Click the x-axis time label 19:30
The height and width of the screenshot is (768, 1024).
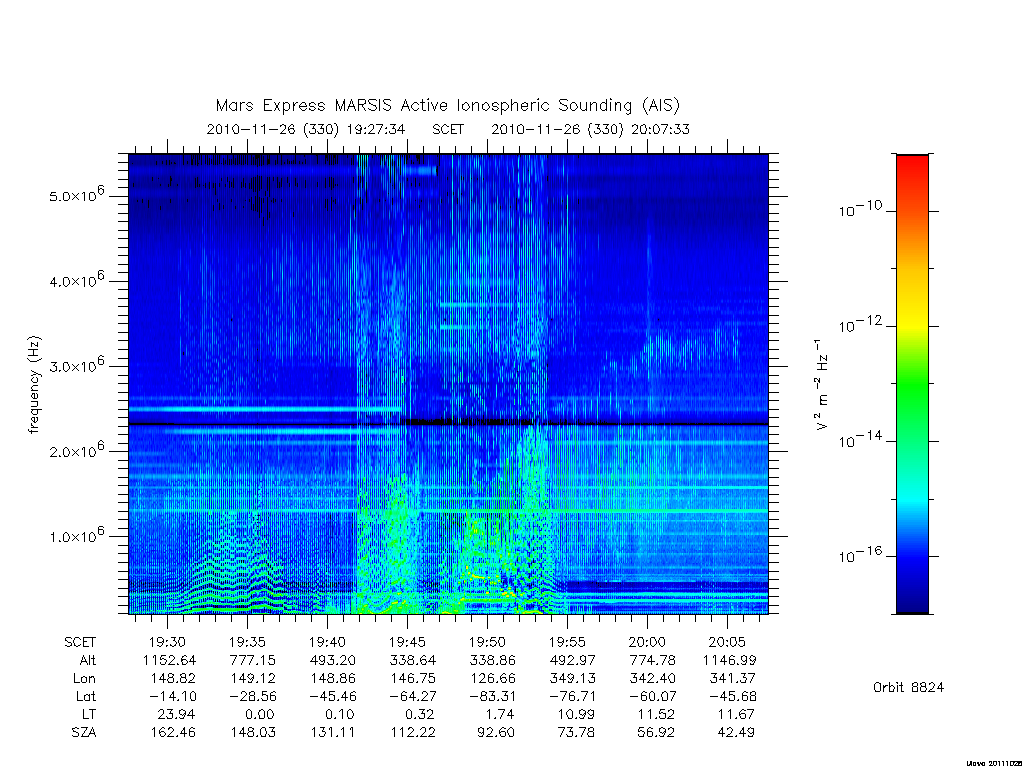(167, 642)
